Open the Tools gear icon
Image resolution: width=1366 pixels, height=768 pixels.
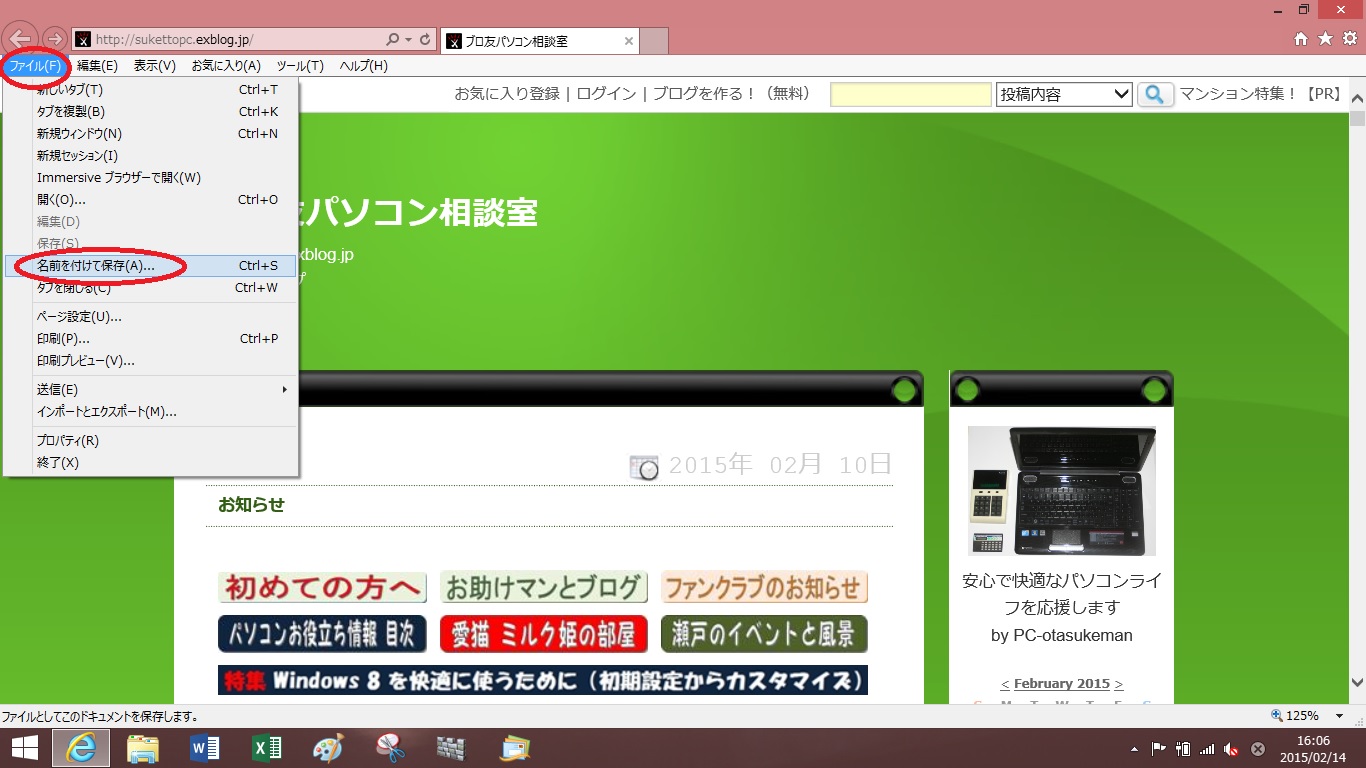click(1349, 39)
